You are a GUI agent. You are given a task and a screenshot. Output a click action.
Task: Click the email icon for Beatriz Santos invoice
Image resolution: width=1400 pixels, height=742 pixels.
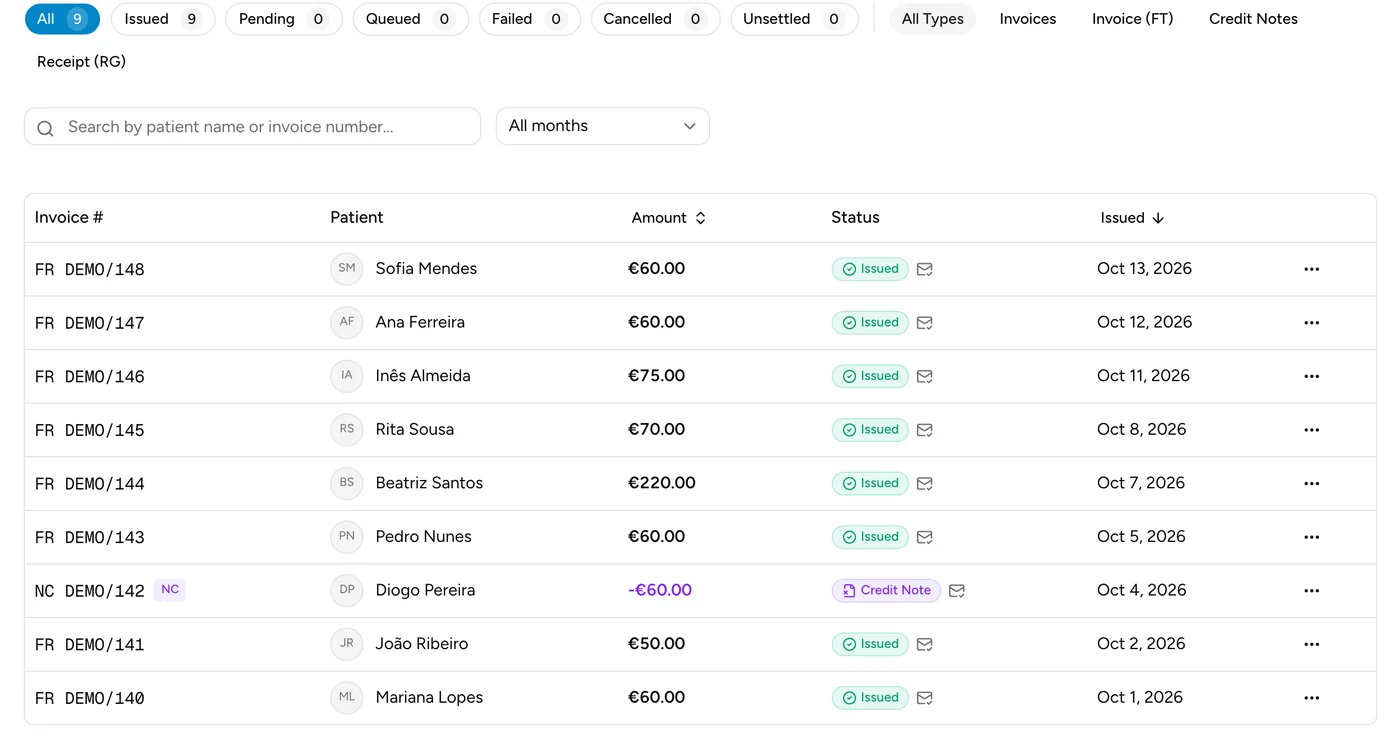(925, 483)
